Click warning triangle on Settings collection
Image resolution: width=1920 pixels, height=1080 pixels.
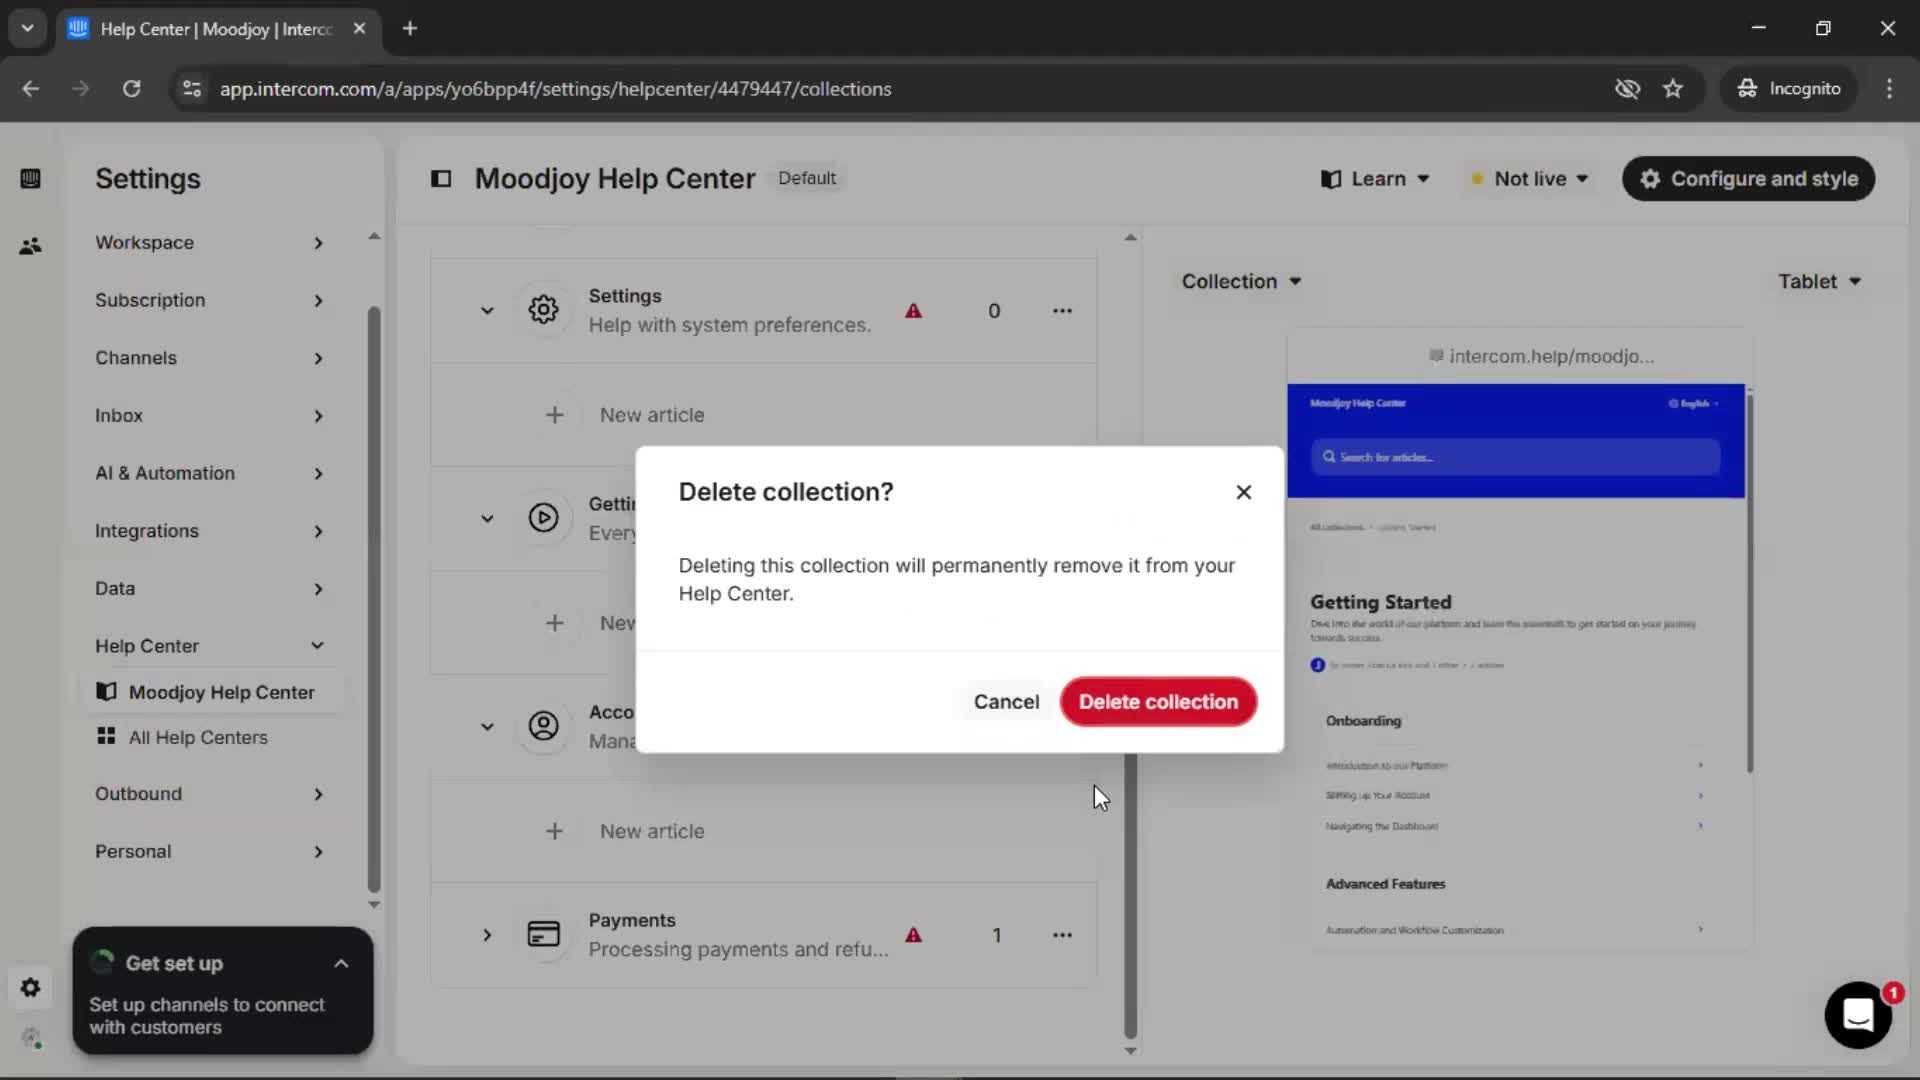click(913, 311)
